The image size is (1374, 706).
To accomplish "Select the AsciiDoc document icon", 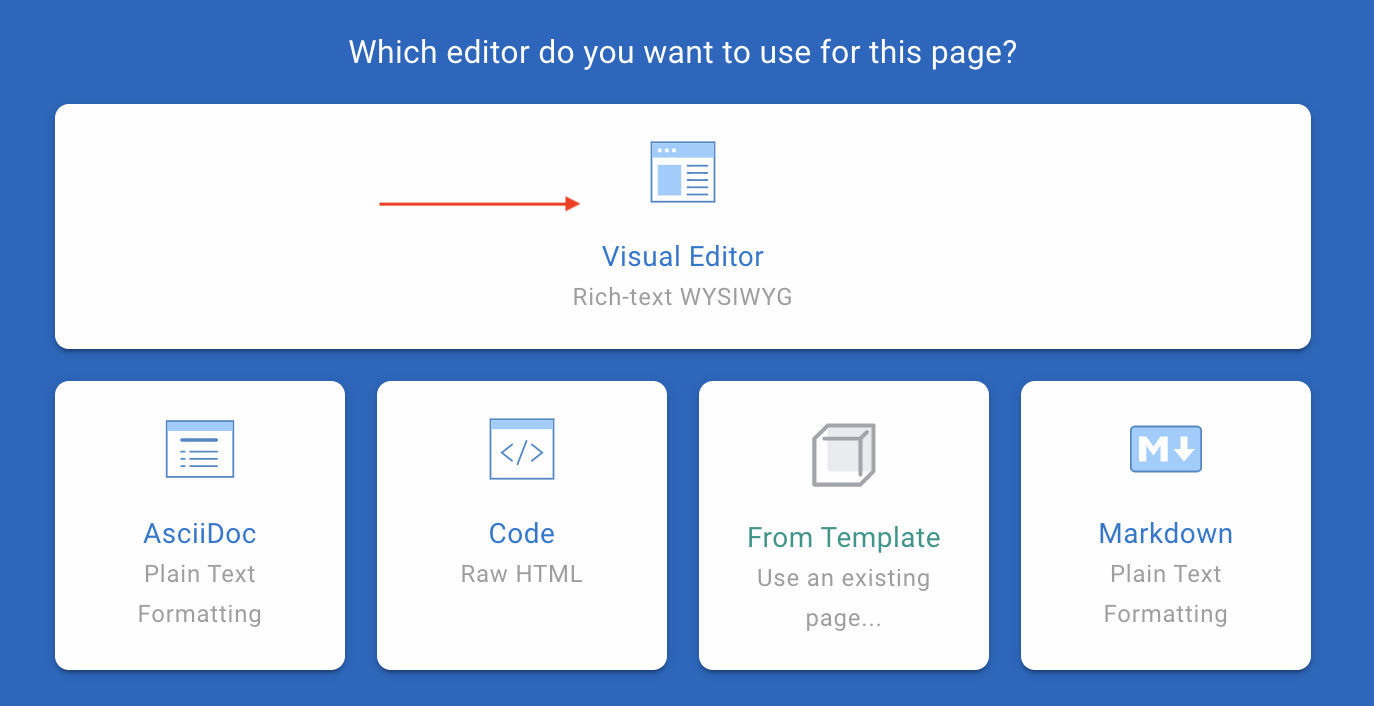I will point(200,449).
